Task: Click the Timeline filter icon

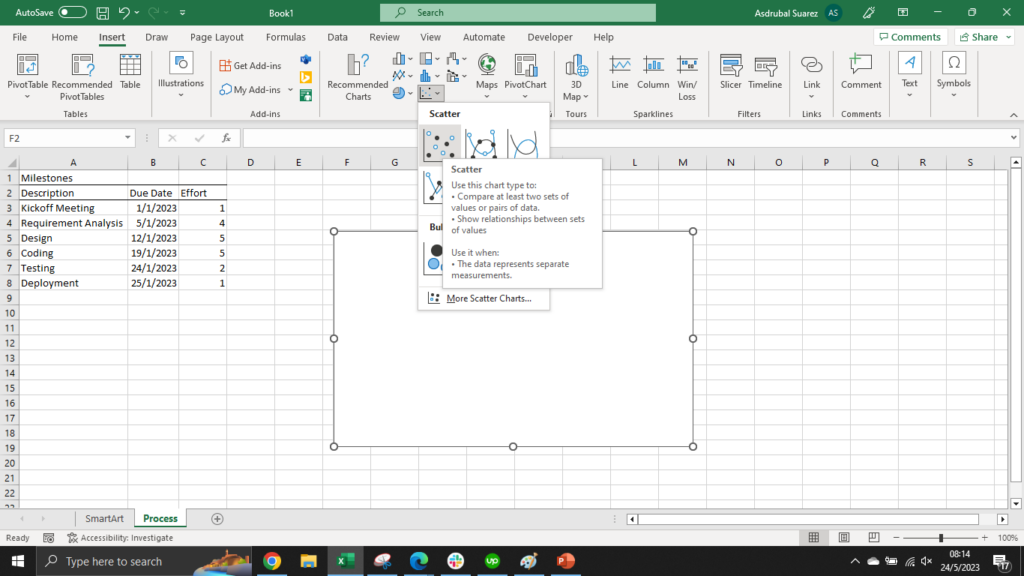Action: pos(764,72)
